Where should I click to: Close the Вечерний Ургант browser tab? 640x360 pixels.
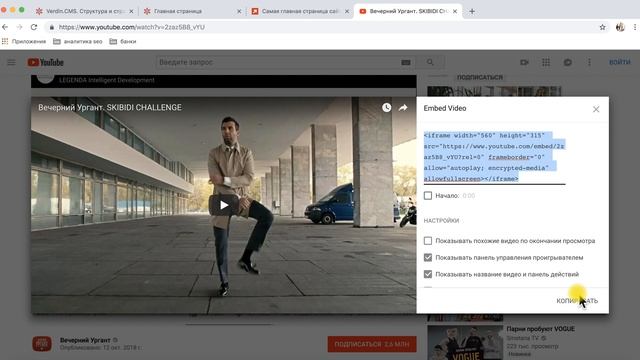tap(455, 11)
